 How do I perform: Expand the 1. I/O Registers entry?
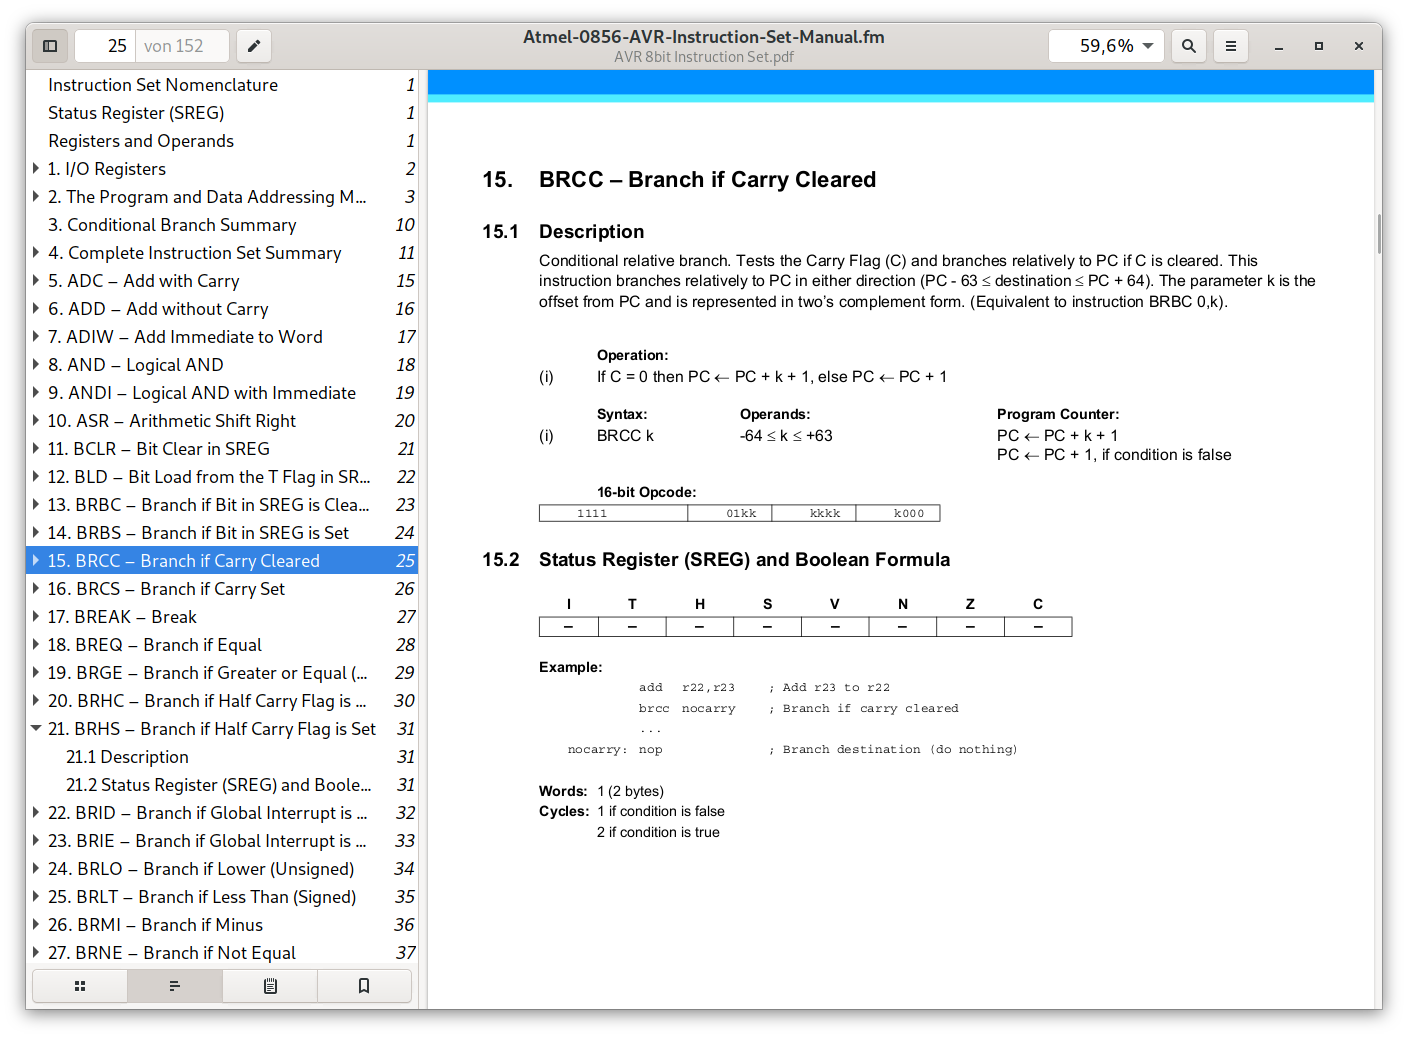point(37,168)
